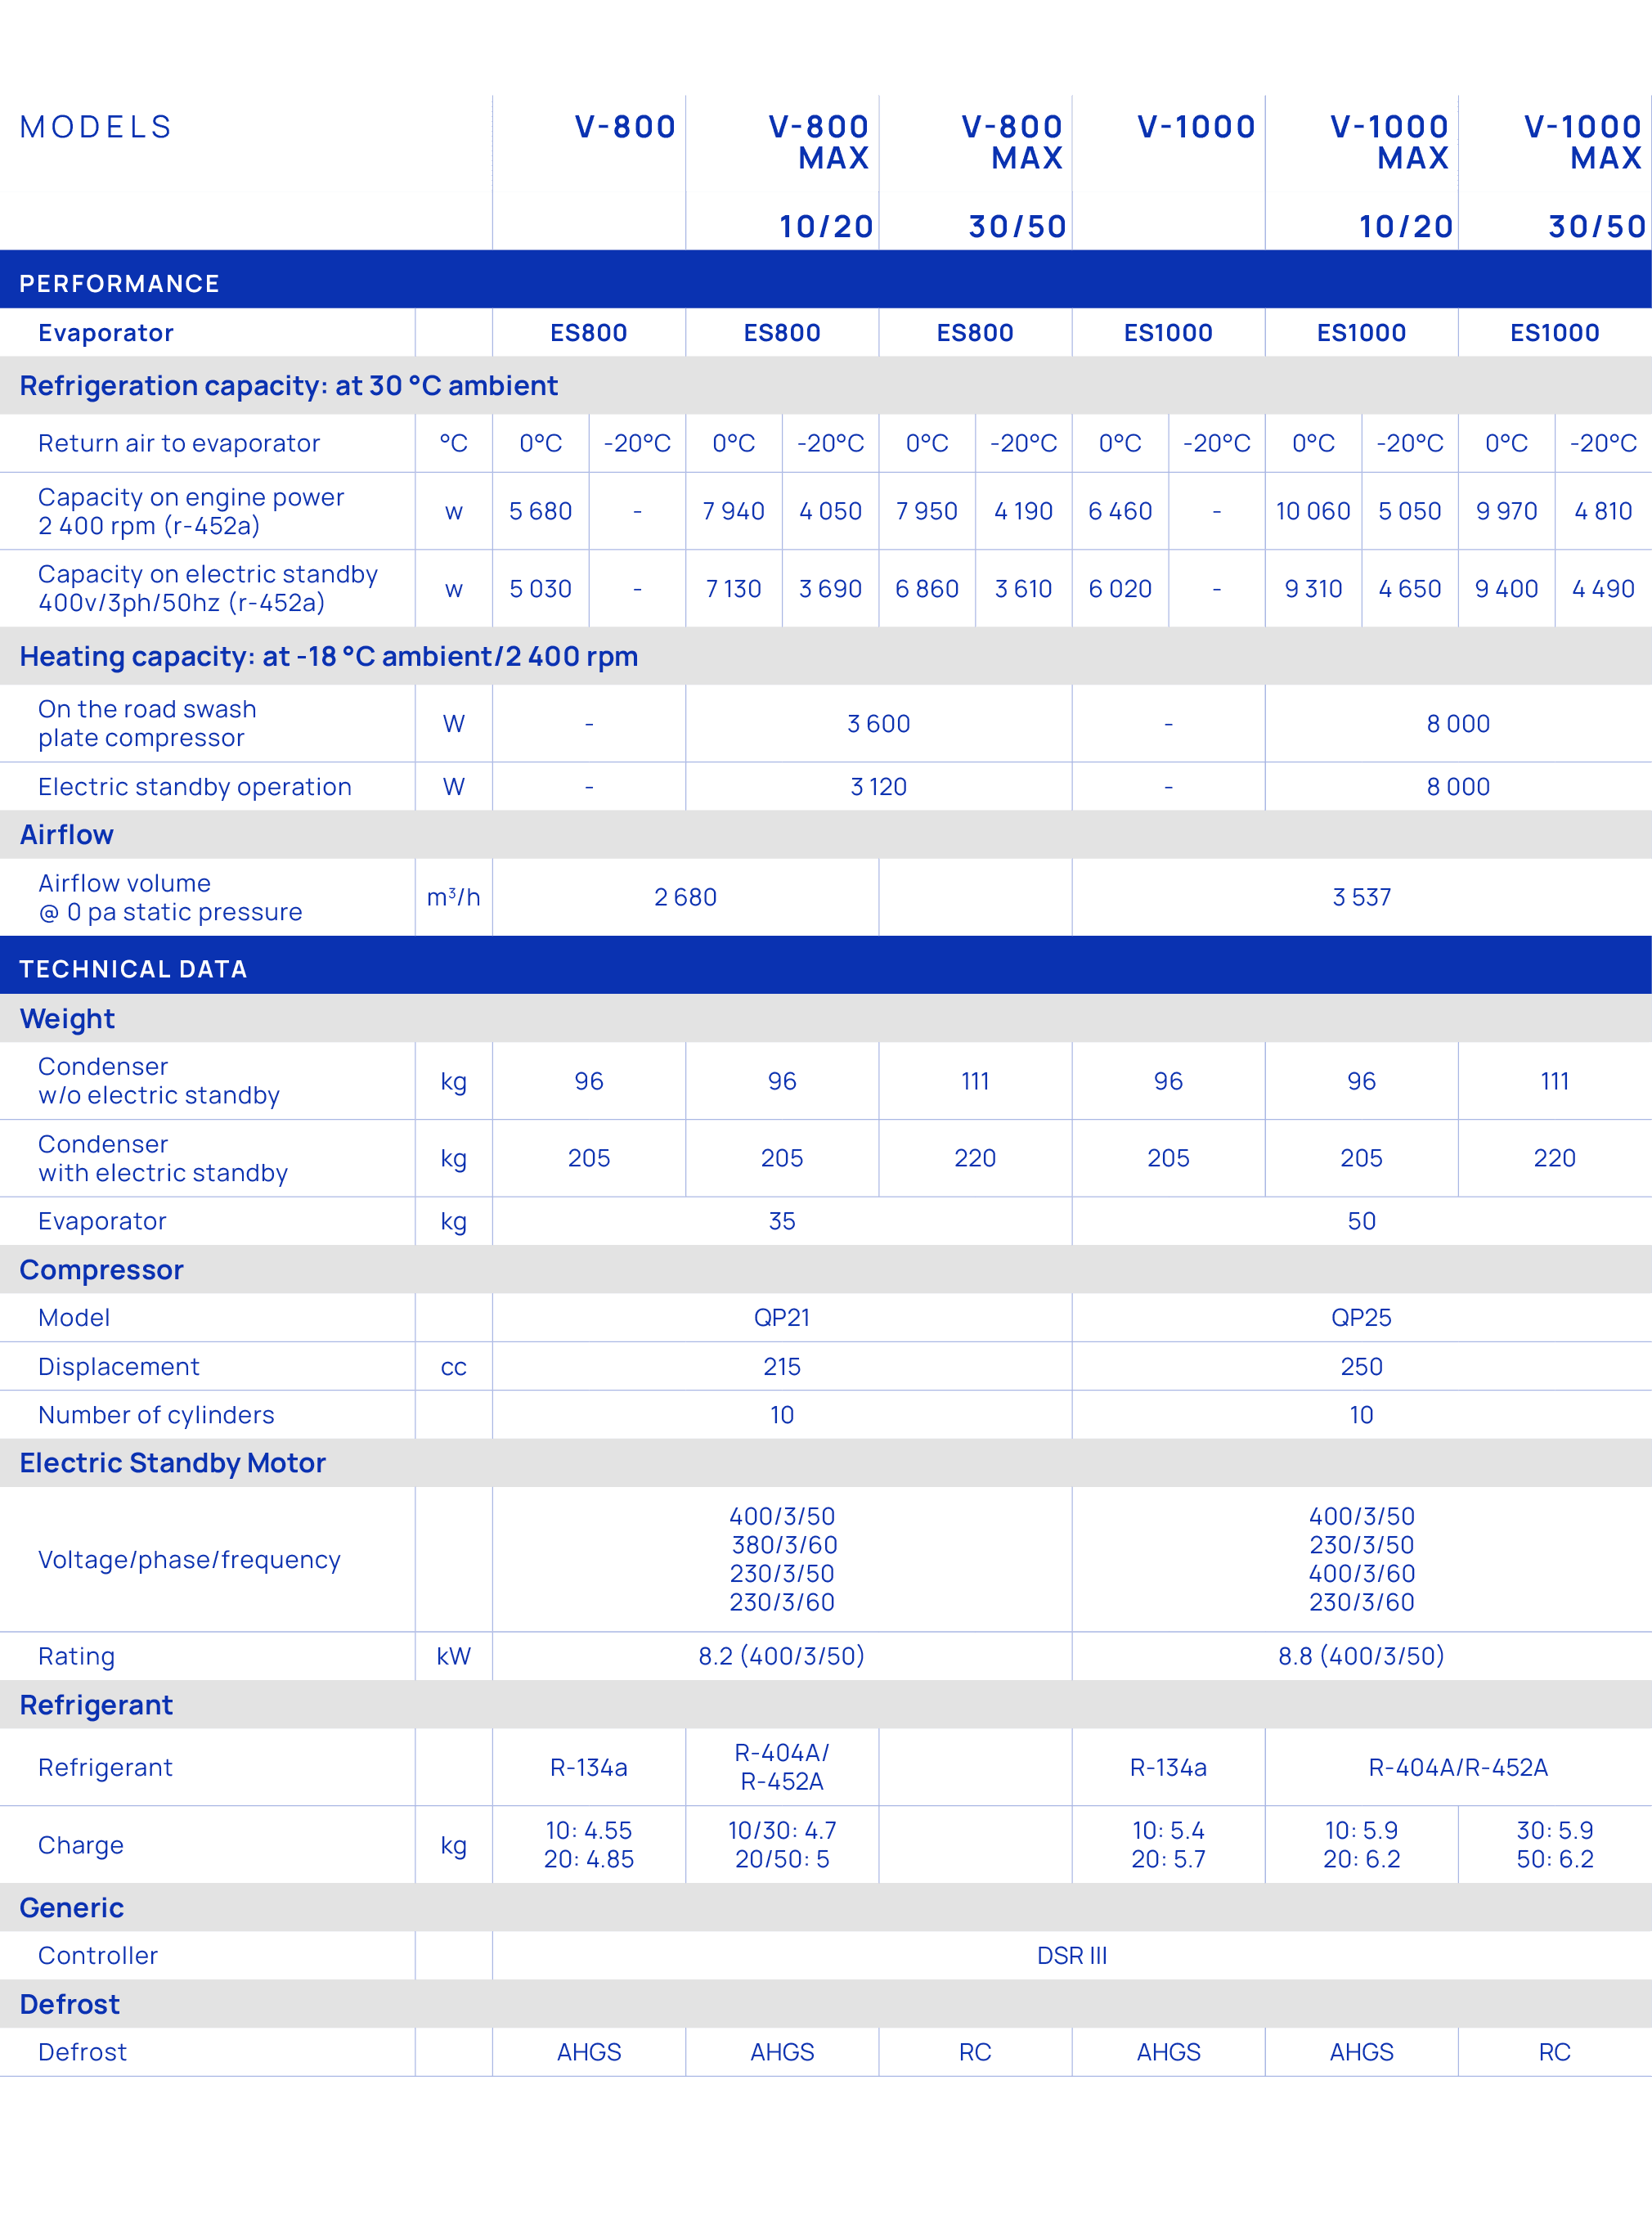Click the 'Refrigeration capacity: at 30 °C ambient' heading
Viewport: 1652px width, 2224px height.
point(288,386)
